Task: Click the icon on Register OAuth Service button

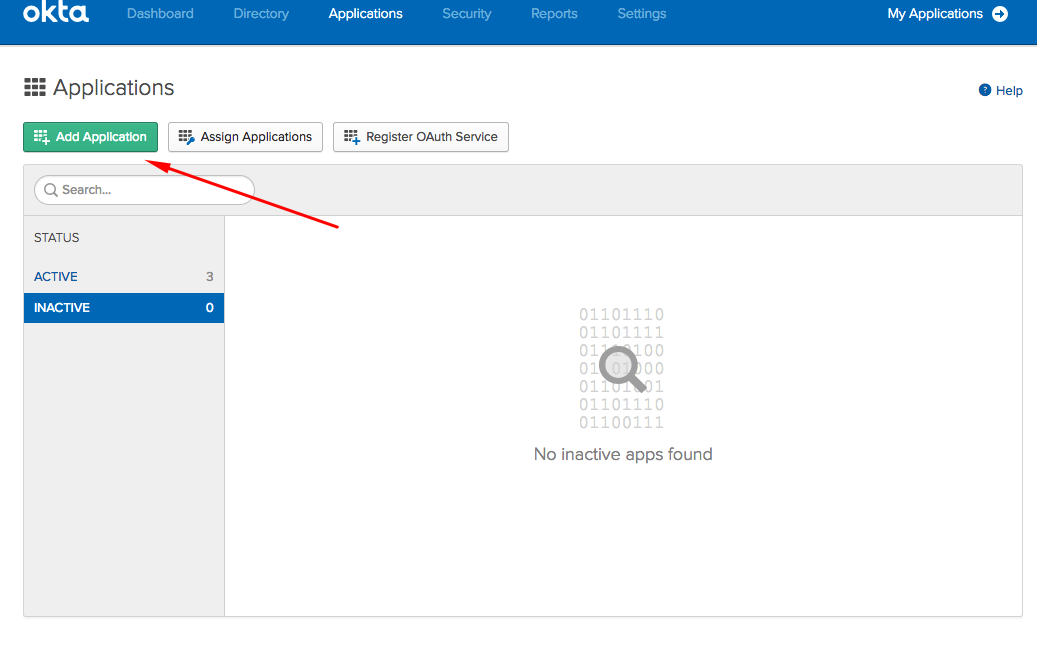Action: tap(351, 136)
